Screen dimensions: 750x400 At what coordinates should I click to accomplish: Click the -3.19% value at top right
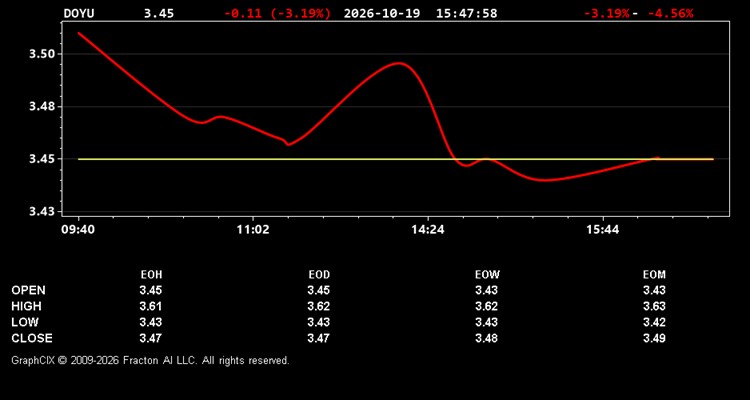pyautogui.click(x=607, y=13)
